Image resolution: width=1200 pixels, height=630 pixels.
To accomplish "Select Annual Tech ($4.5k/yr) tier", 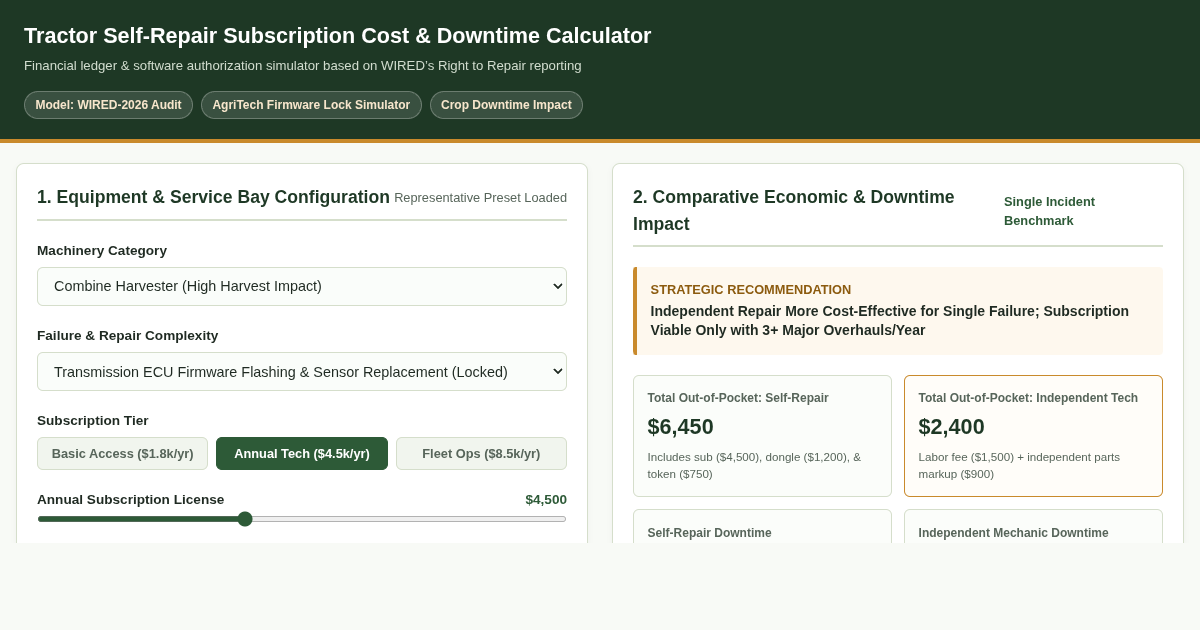I will (x=302, y=453).
